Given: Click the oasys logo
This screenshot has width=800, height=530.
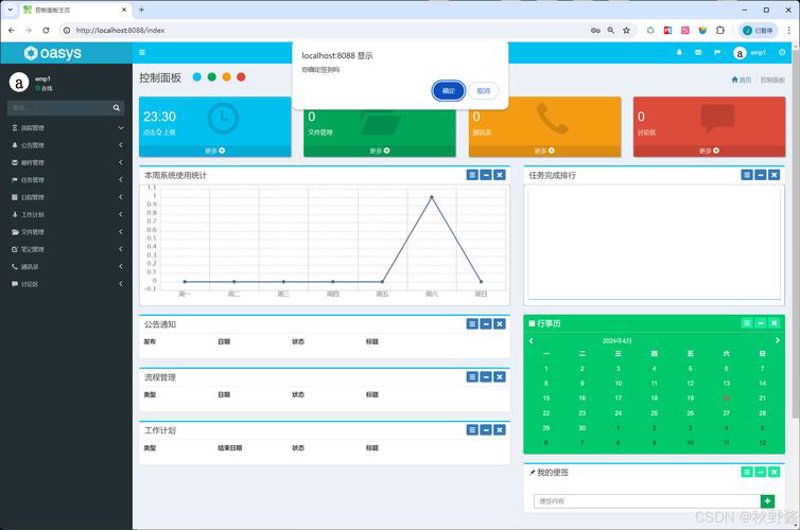Looking at the screenshot, I should coord(53,53).
